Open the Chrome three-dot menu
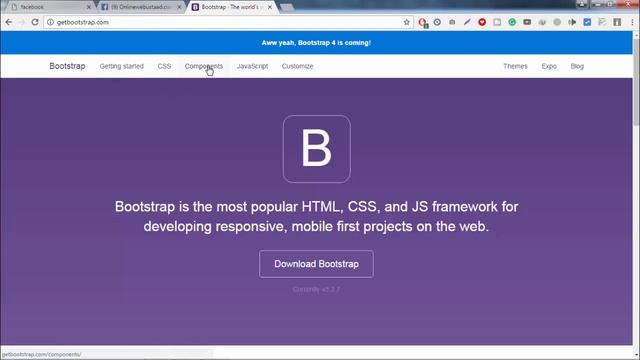 pos(632,22)
